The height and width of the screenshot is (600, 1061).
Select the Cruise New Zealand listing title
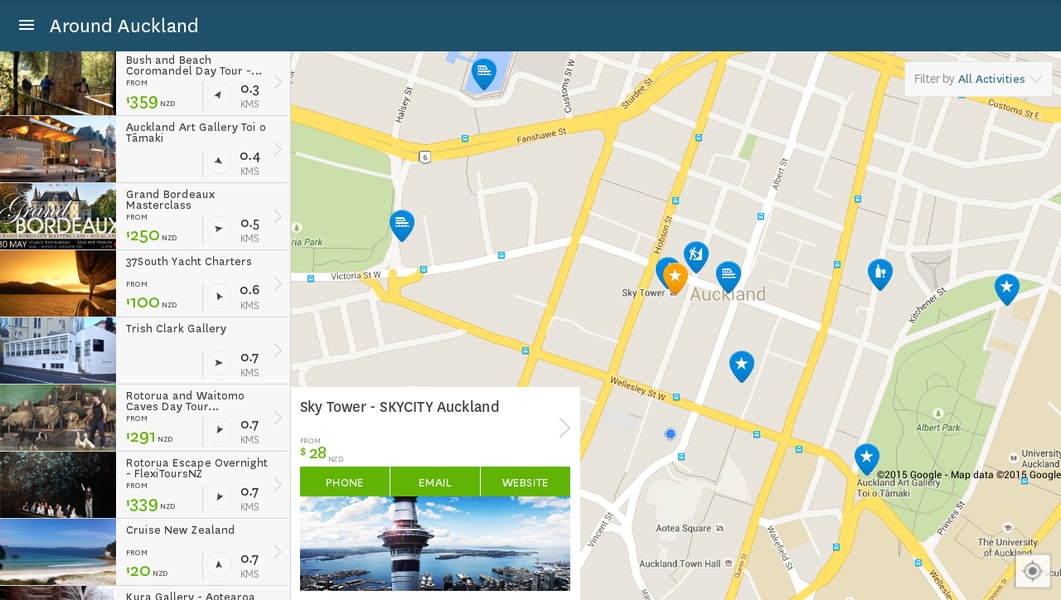[x=180, y=530]
